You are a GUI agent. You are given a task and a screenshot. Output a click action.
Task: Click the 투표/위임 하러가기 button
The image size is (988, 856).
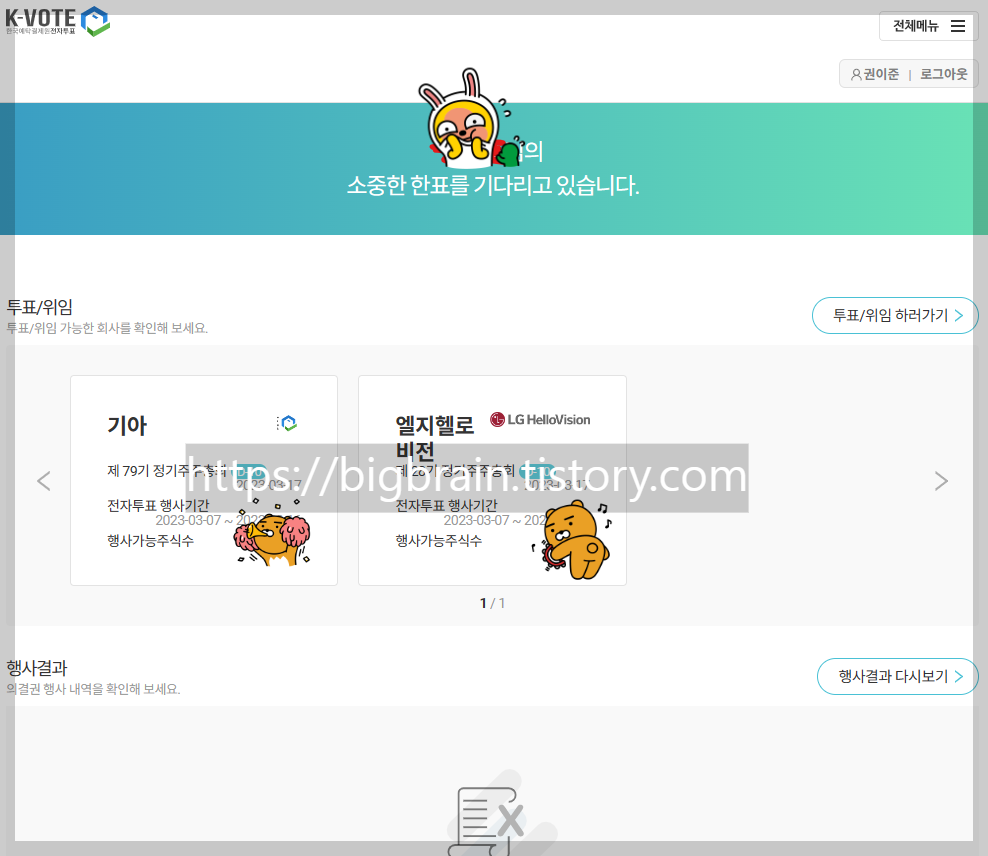point(895,316)
